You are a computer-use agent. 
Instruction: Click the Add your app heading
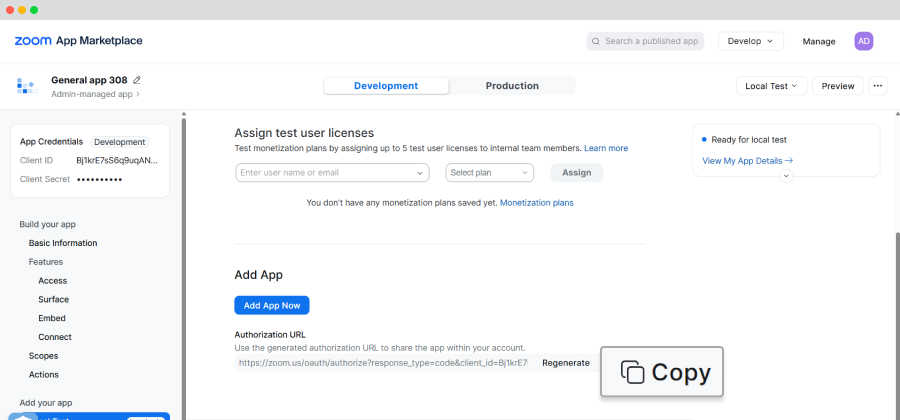tap(46, 403)
